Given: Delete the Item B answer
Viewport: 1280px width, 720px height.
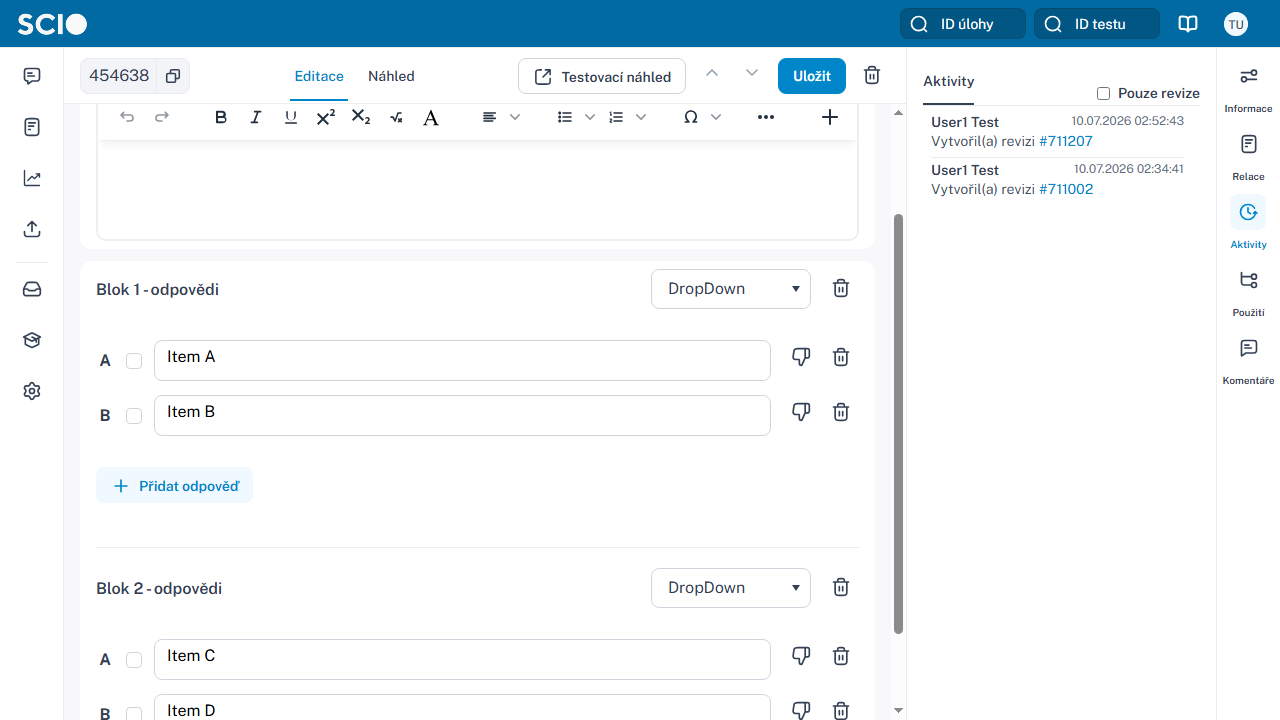Looking at the screenshot, I should point(841,412).
